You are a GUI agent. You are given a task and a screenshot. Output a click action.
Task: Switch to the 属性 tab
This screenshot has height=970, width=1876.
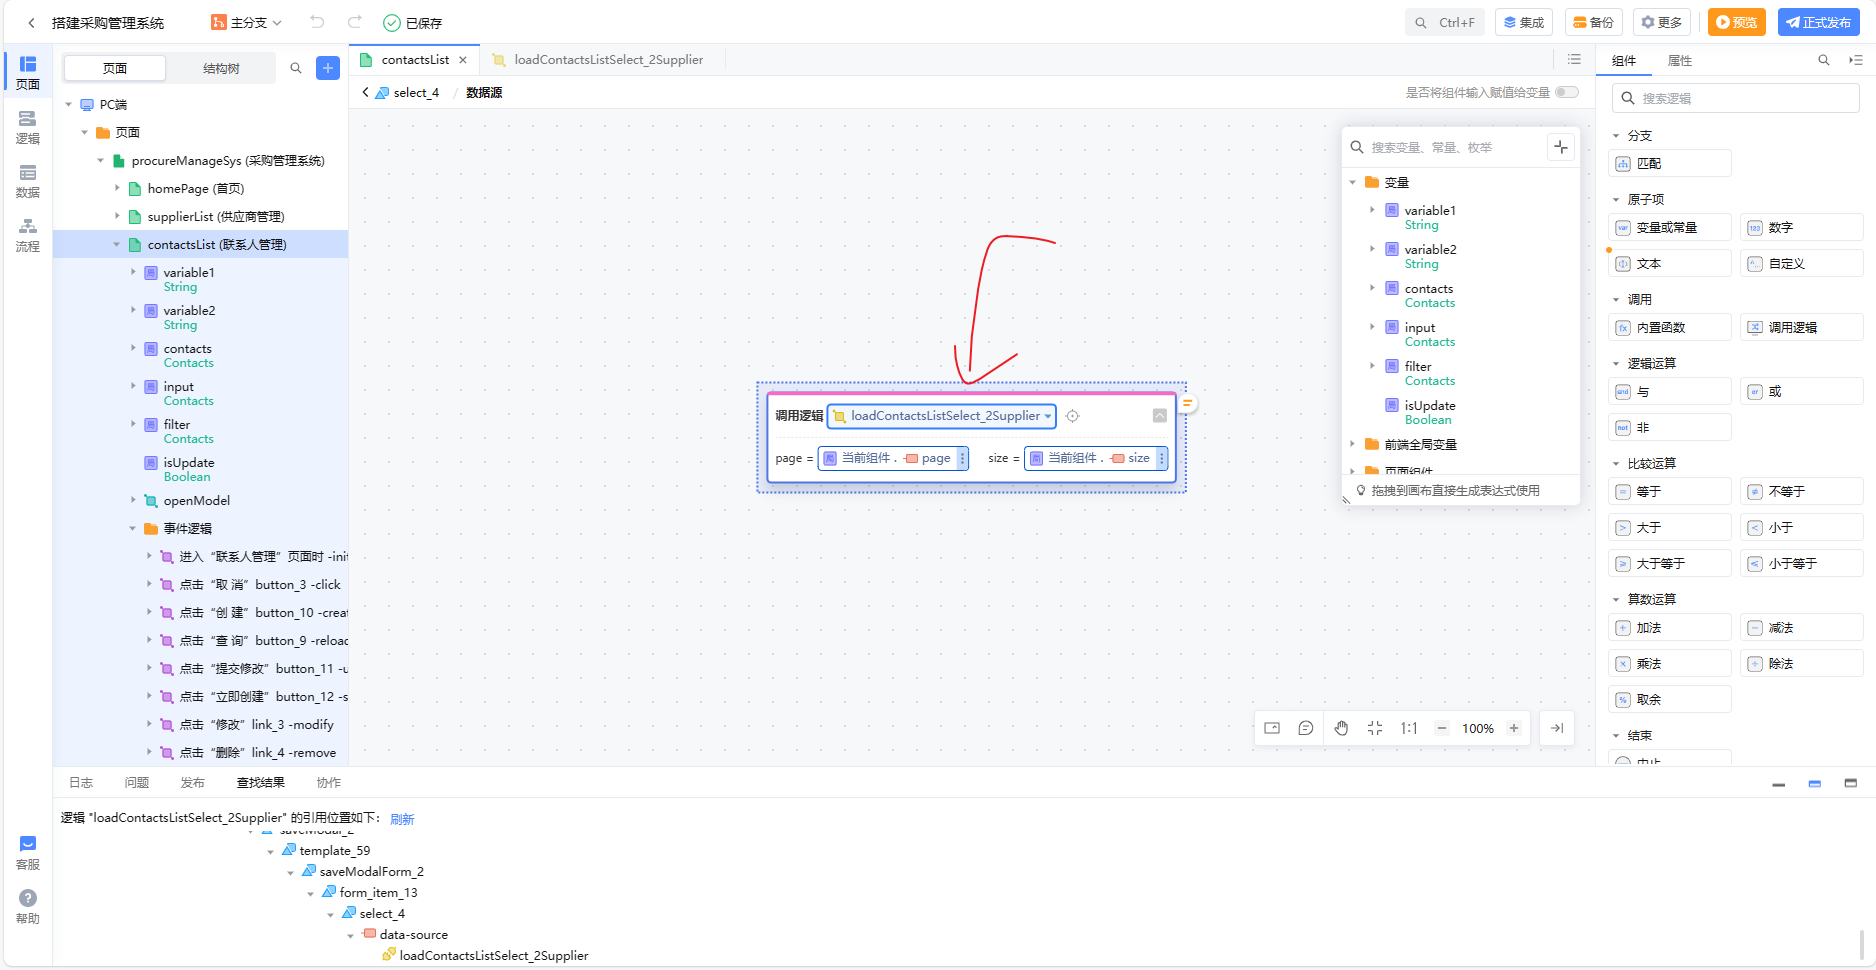pos(1680,60)
